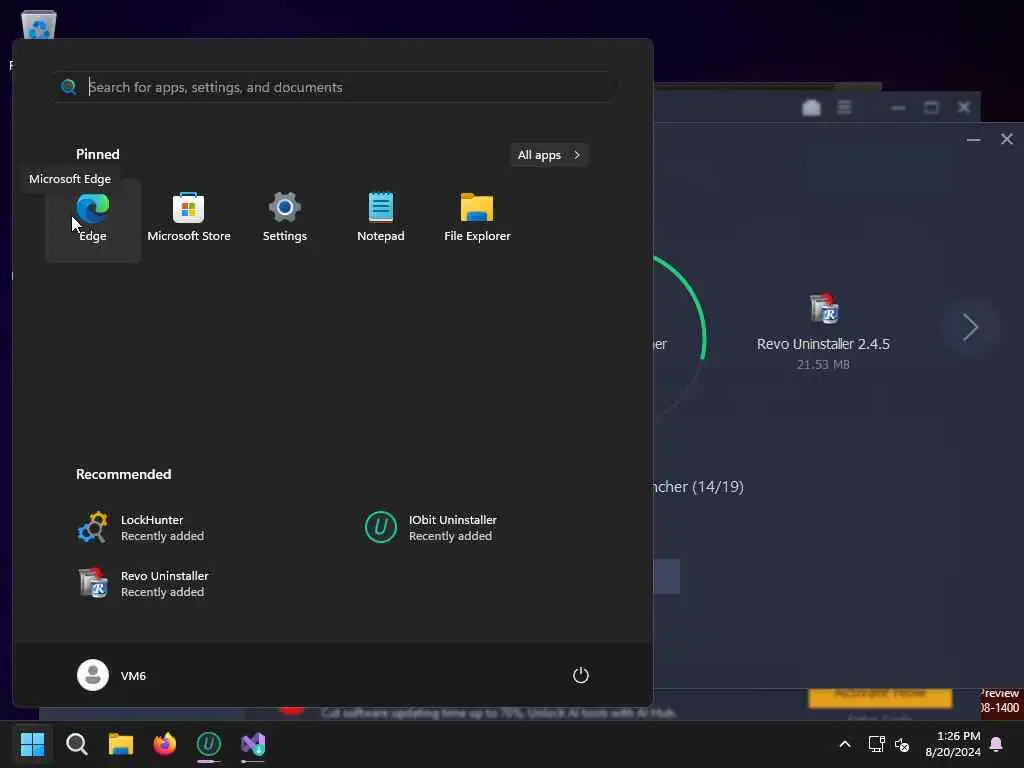Image resolution: width=1024 pixels, height=768 pixels.
Task: Open recommended LockHunter app
Action: [141, 528]
